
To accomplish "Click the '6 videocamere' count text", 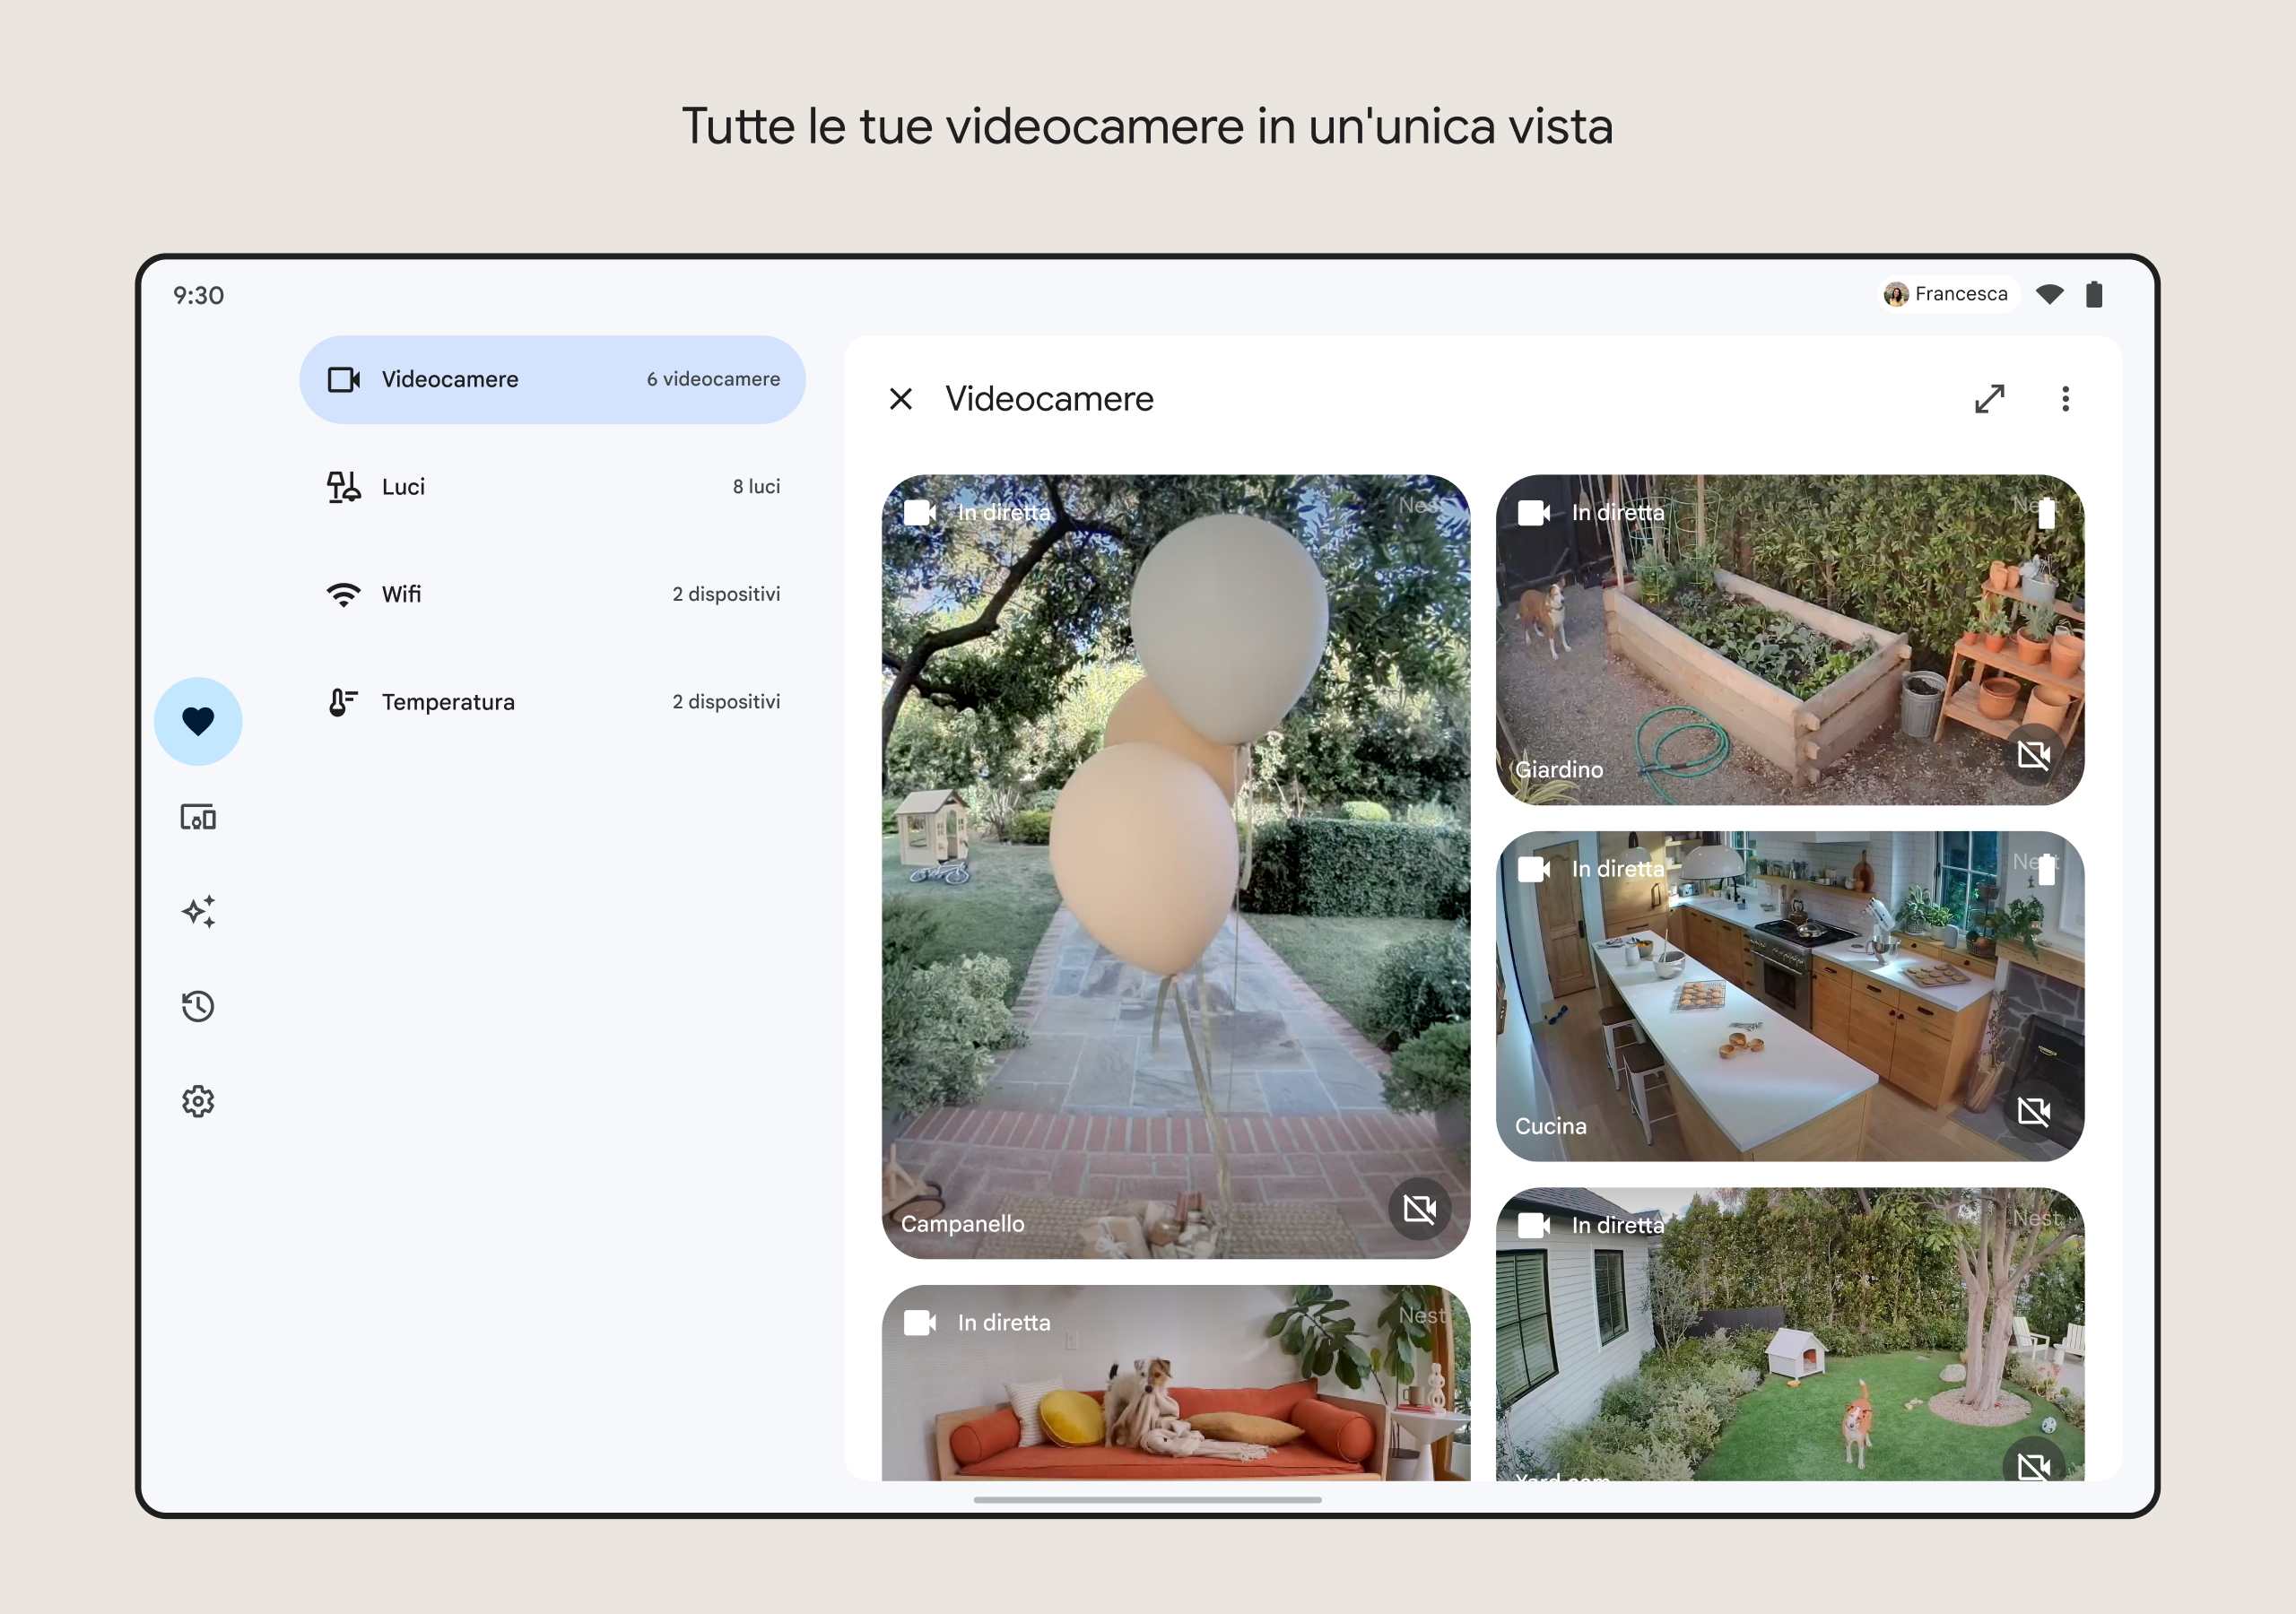I will click(x=713, y=379).
